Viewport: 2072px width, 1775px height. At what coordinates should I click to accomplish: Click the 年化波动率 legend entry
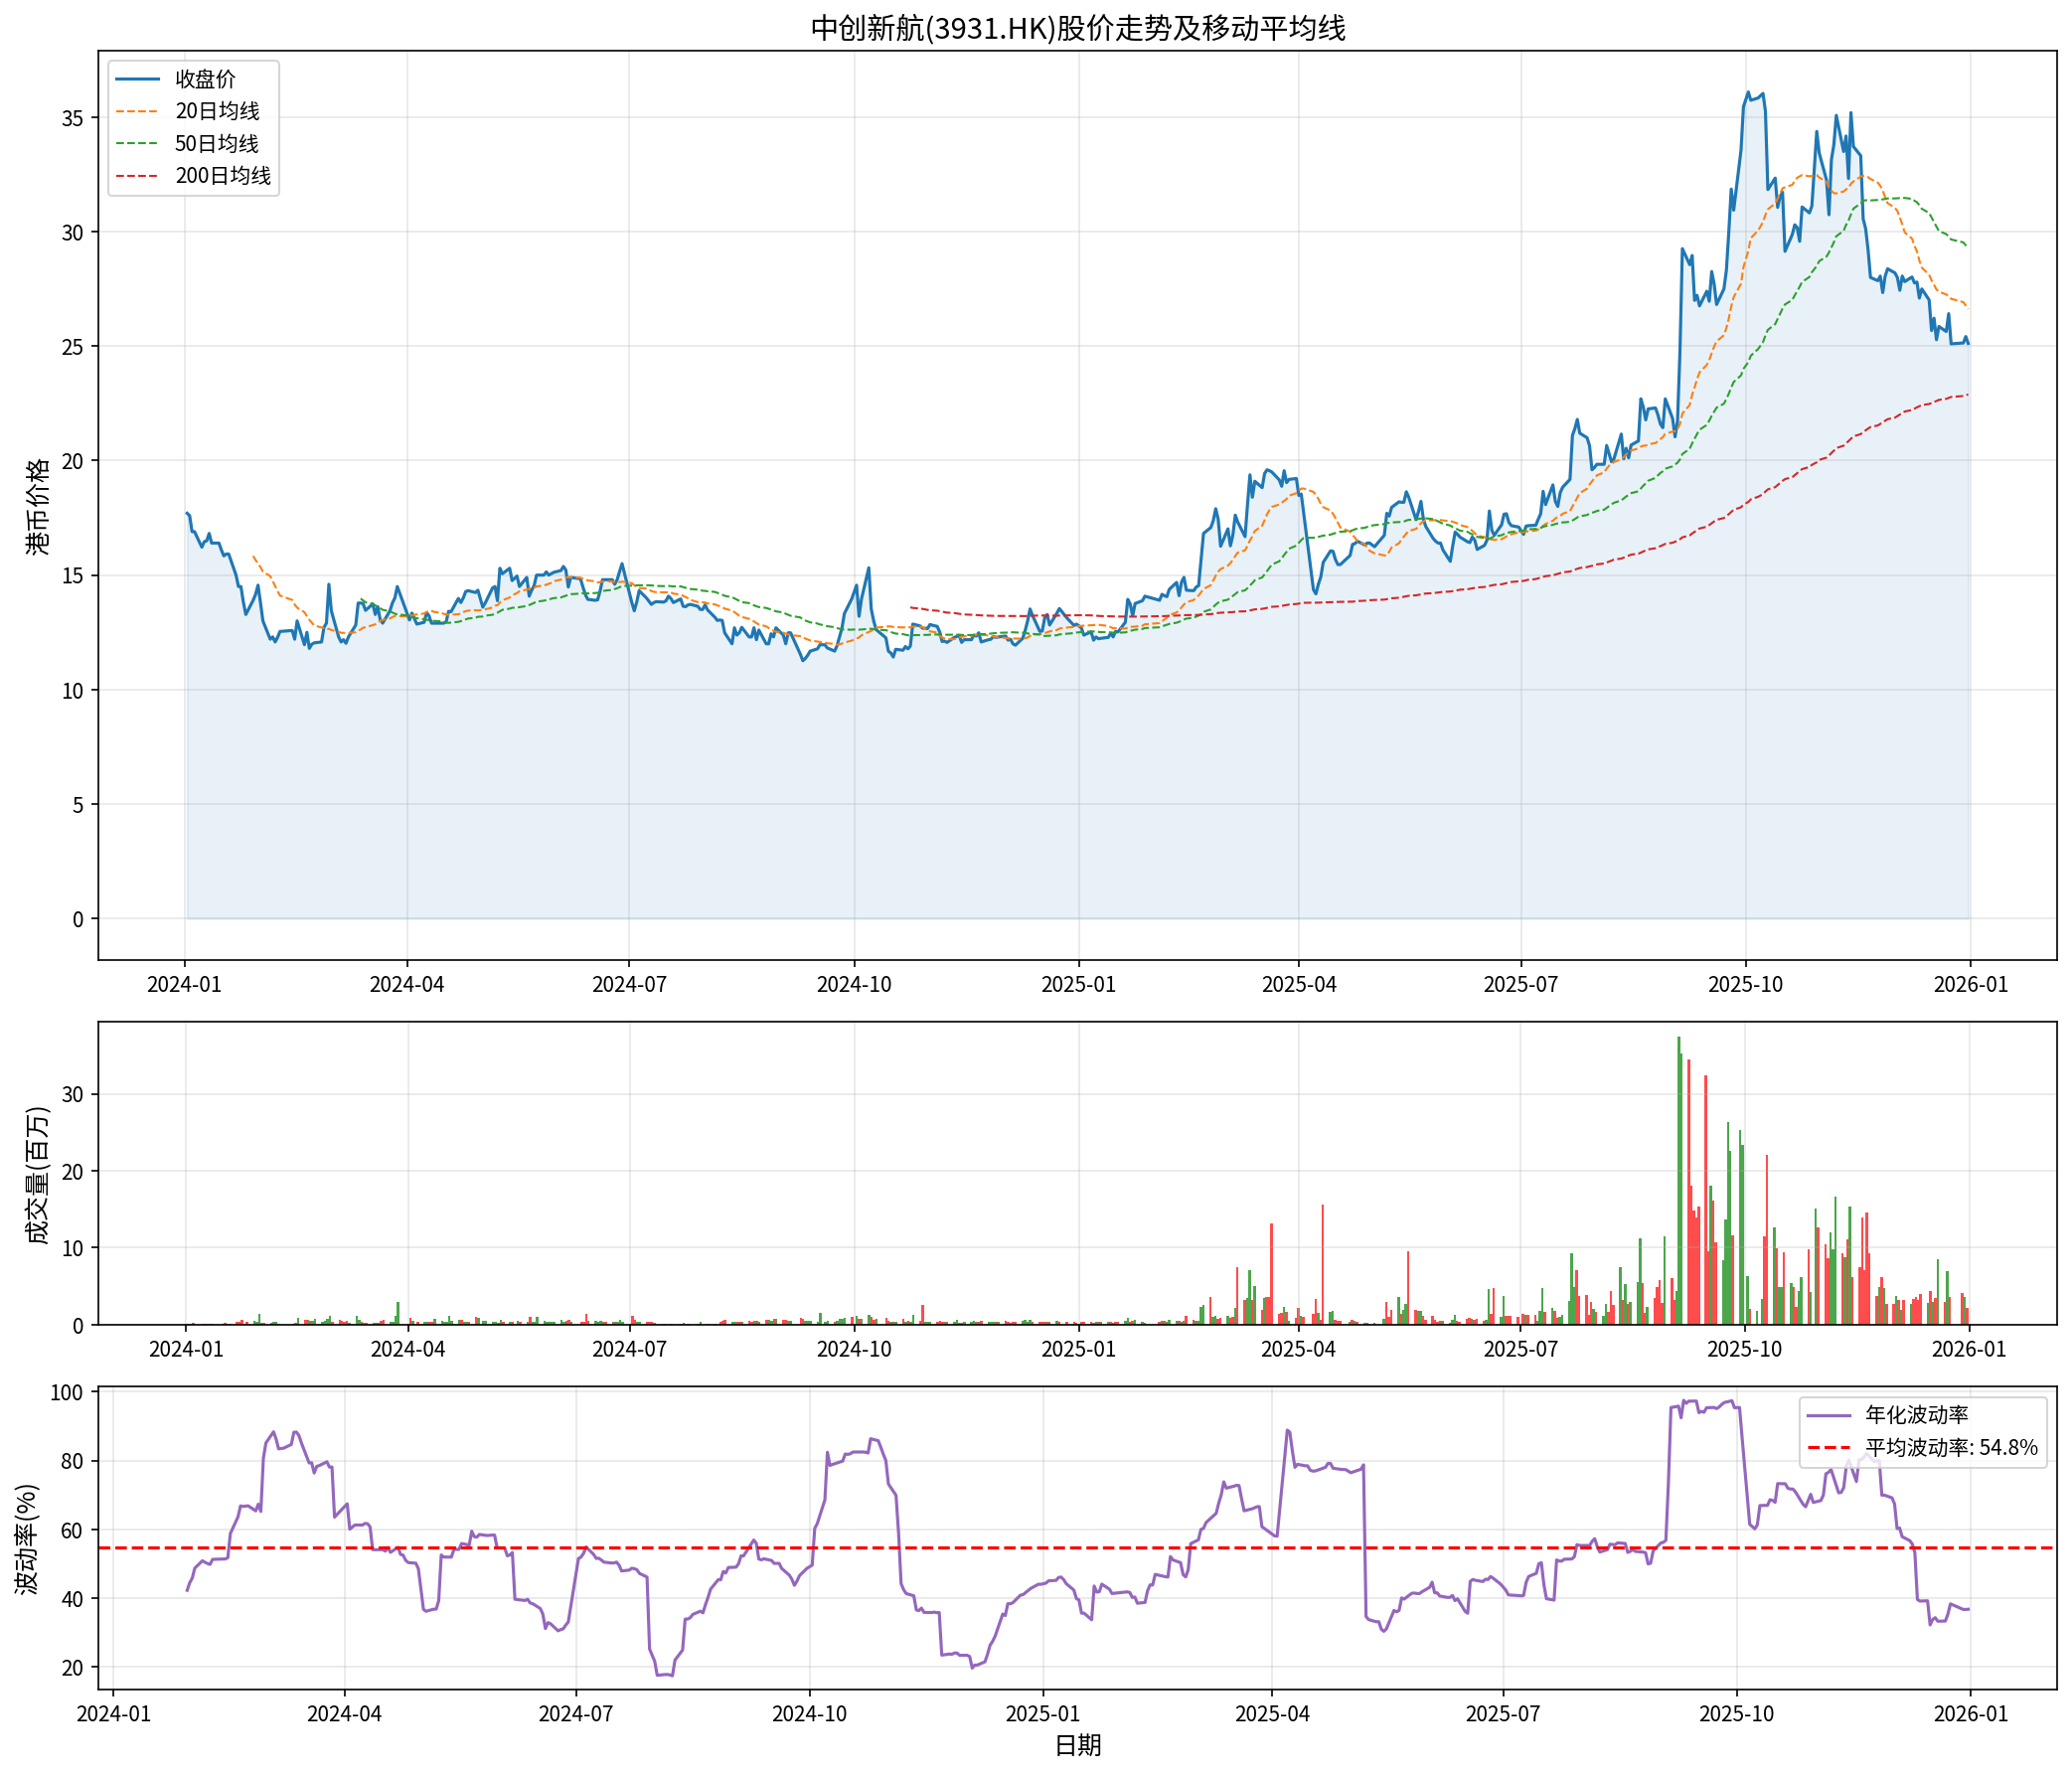(x=1916, y=1415)
